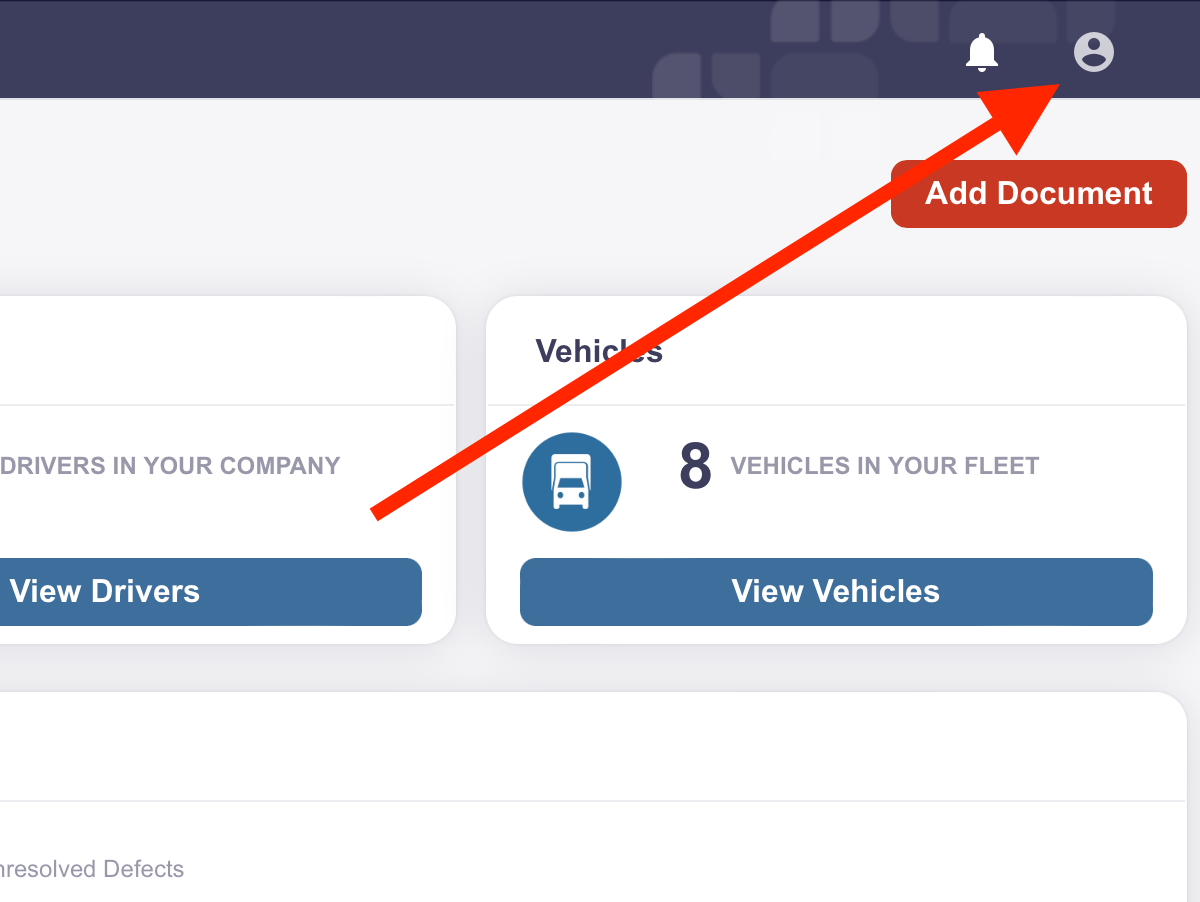The height and width of the screenshot is (902, 1200).
Task: Click divider line under Vehicles heading
Action: click(x=836, y=405)
